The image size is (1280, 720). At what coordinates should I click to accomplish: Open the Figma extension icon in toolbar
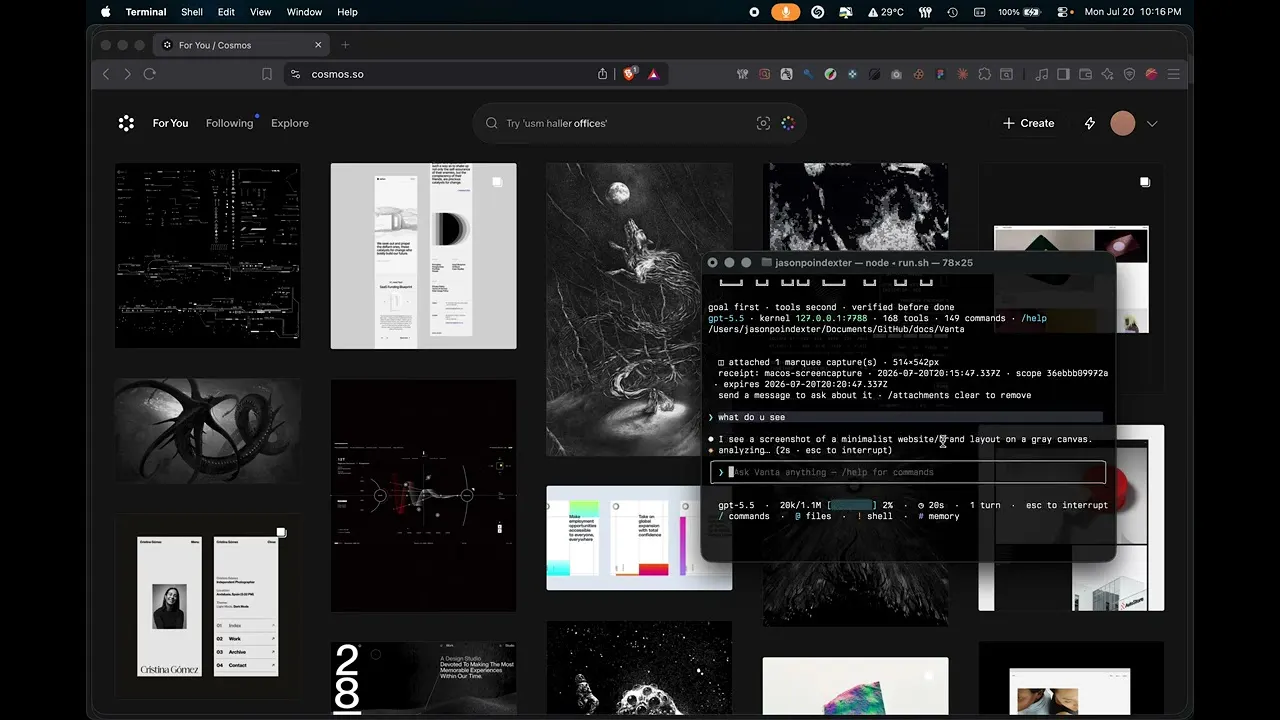coord(940,74)
